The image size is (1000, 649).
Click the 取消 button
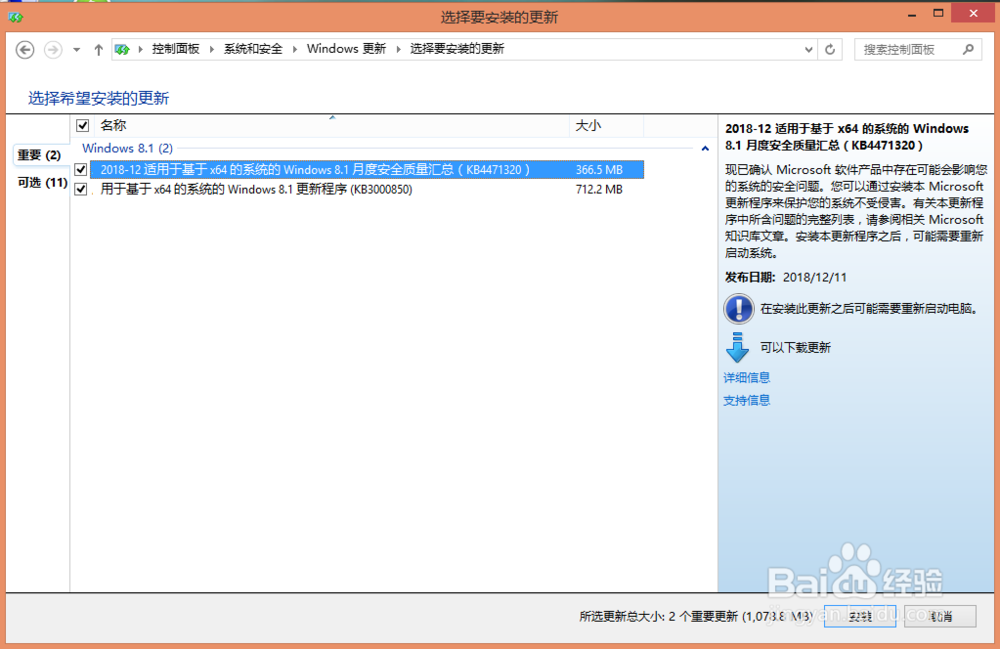point(940,616)
